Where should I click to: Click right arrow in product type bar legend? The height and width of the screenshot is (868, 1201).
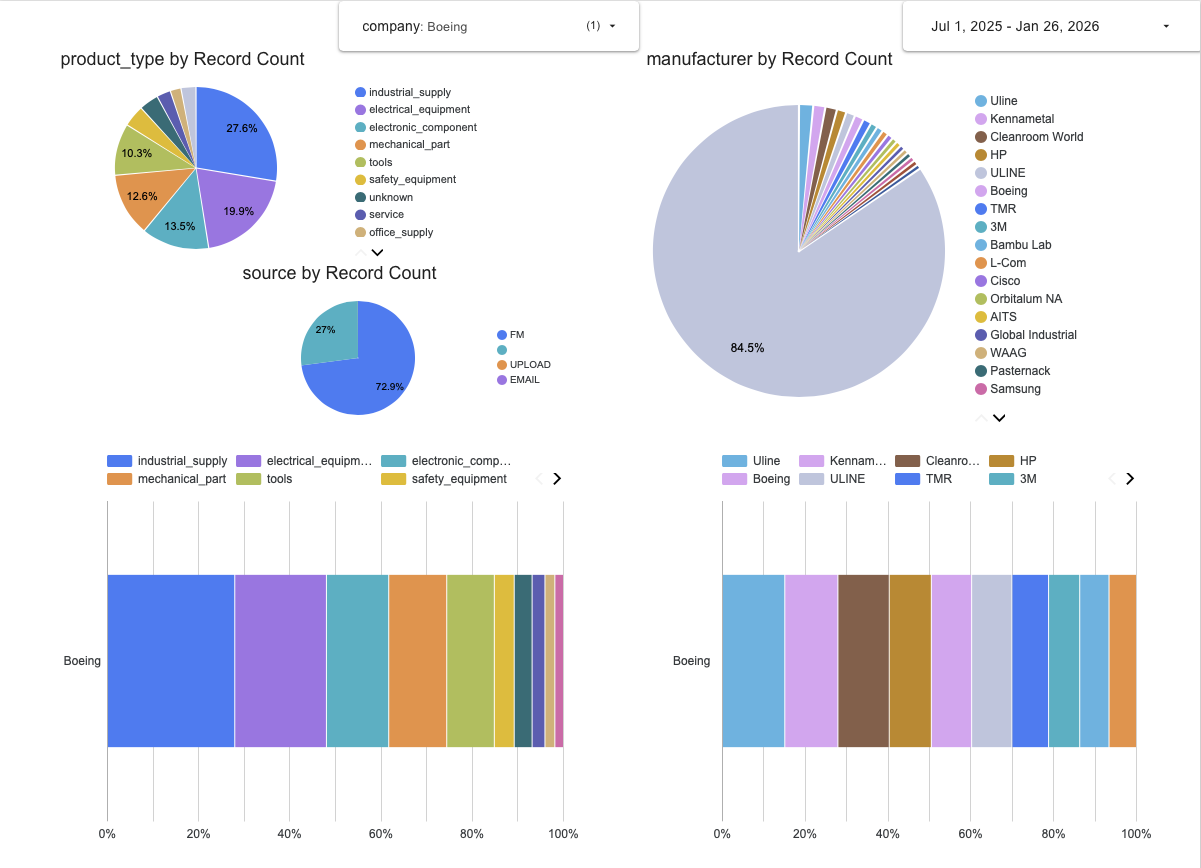coord(557,479)
